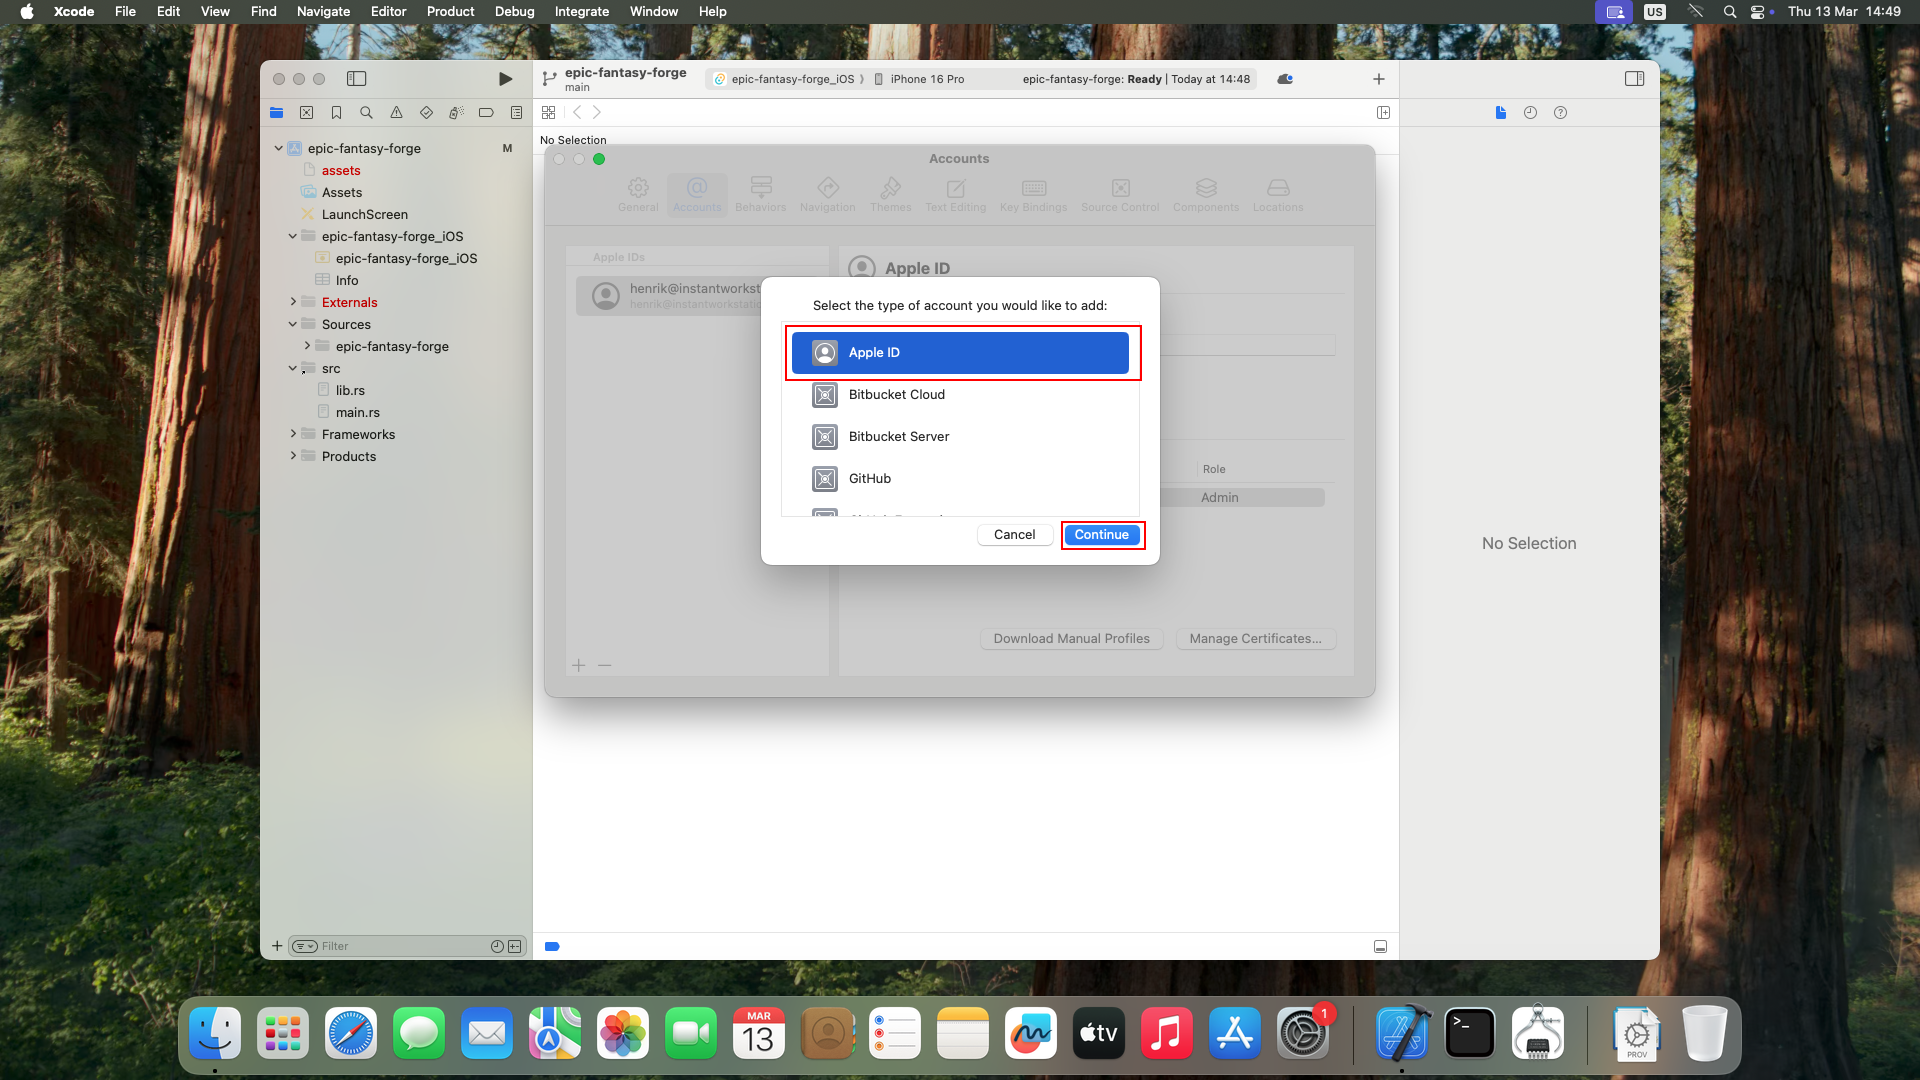Open System Settings from the Dock
Screen dimensions: 1920x1080
click(1303, 1033)
